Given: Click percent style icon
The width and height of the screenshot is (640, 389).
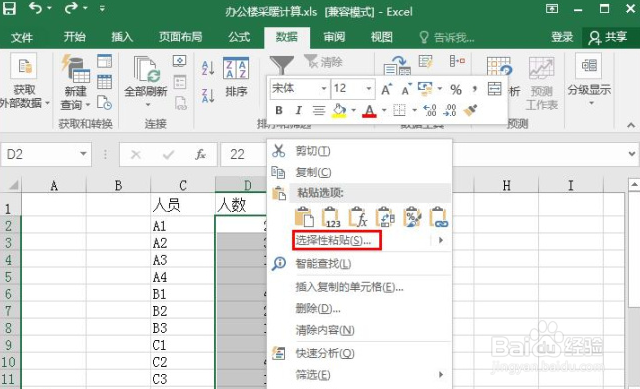Looking at the screenshot, I should 456,89.
